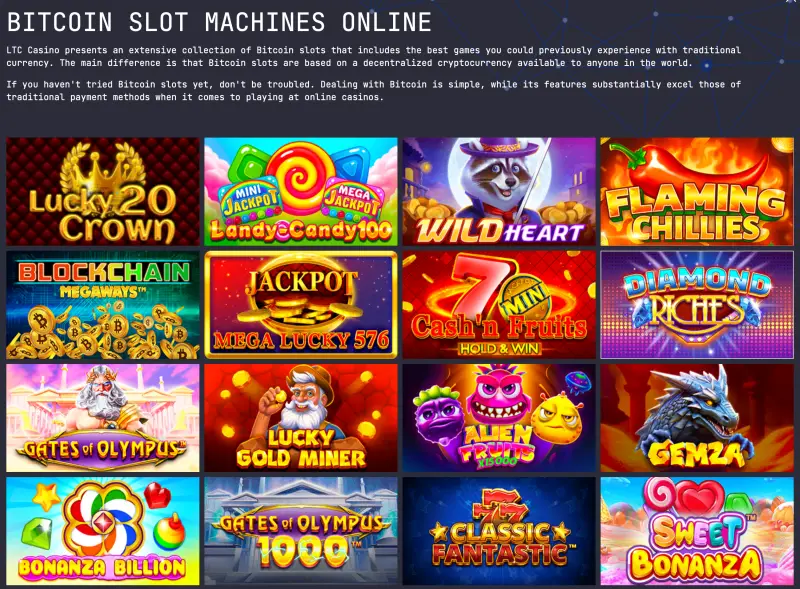The height and width of the screenshot is (589, 800).
Task: Open the Sweet Bonanza candy slot
Action: click(x=697, y=531)
